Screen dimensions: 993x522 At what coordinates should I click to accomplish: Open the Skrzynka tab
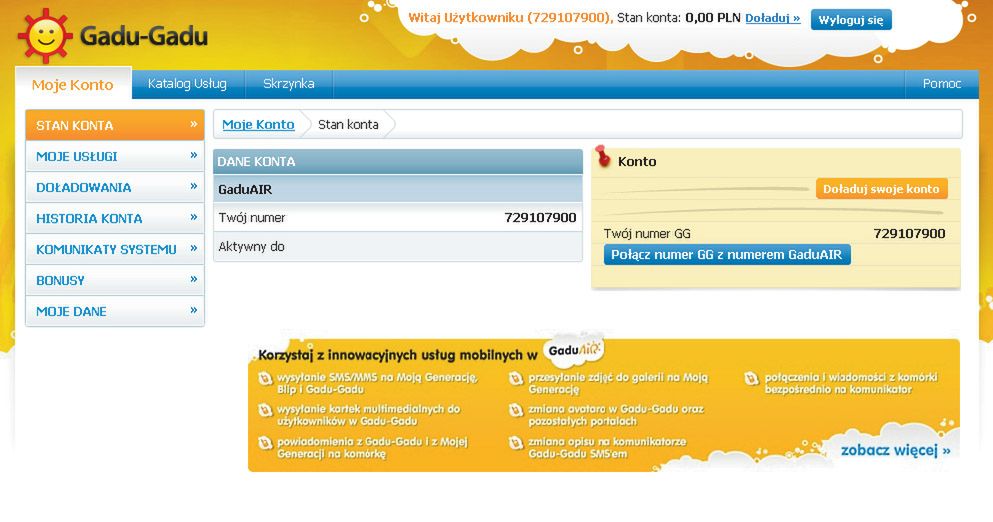pos(288,84)
